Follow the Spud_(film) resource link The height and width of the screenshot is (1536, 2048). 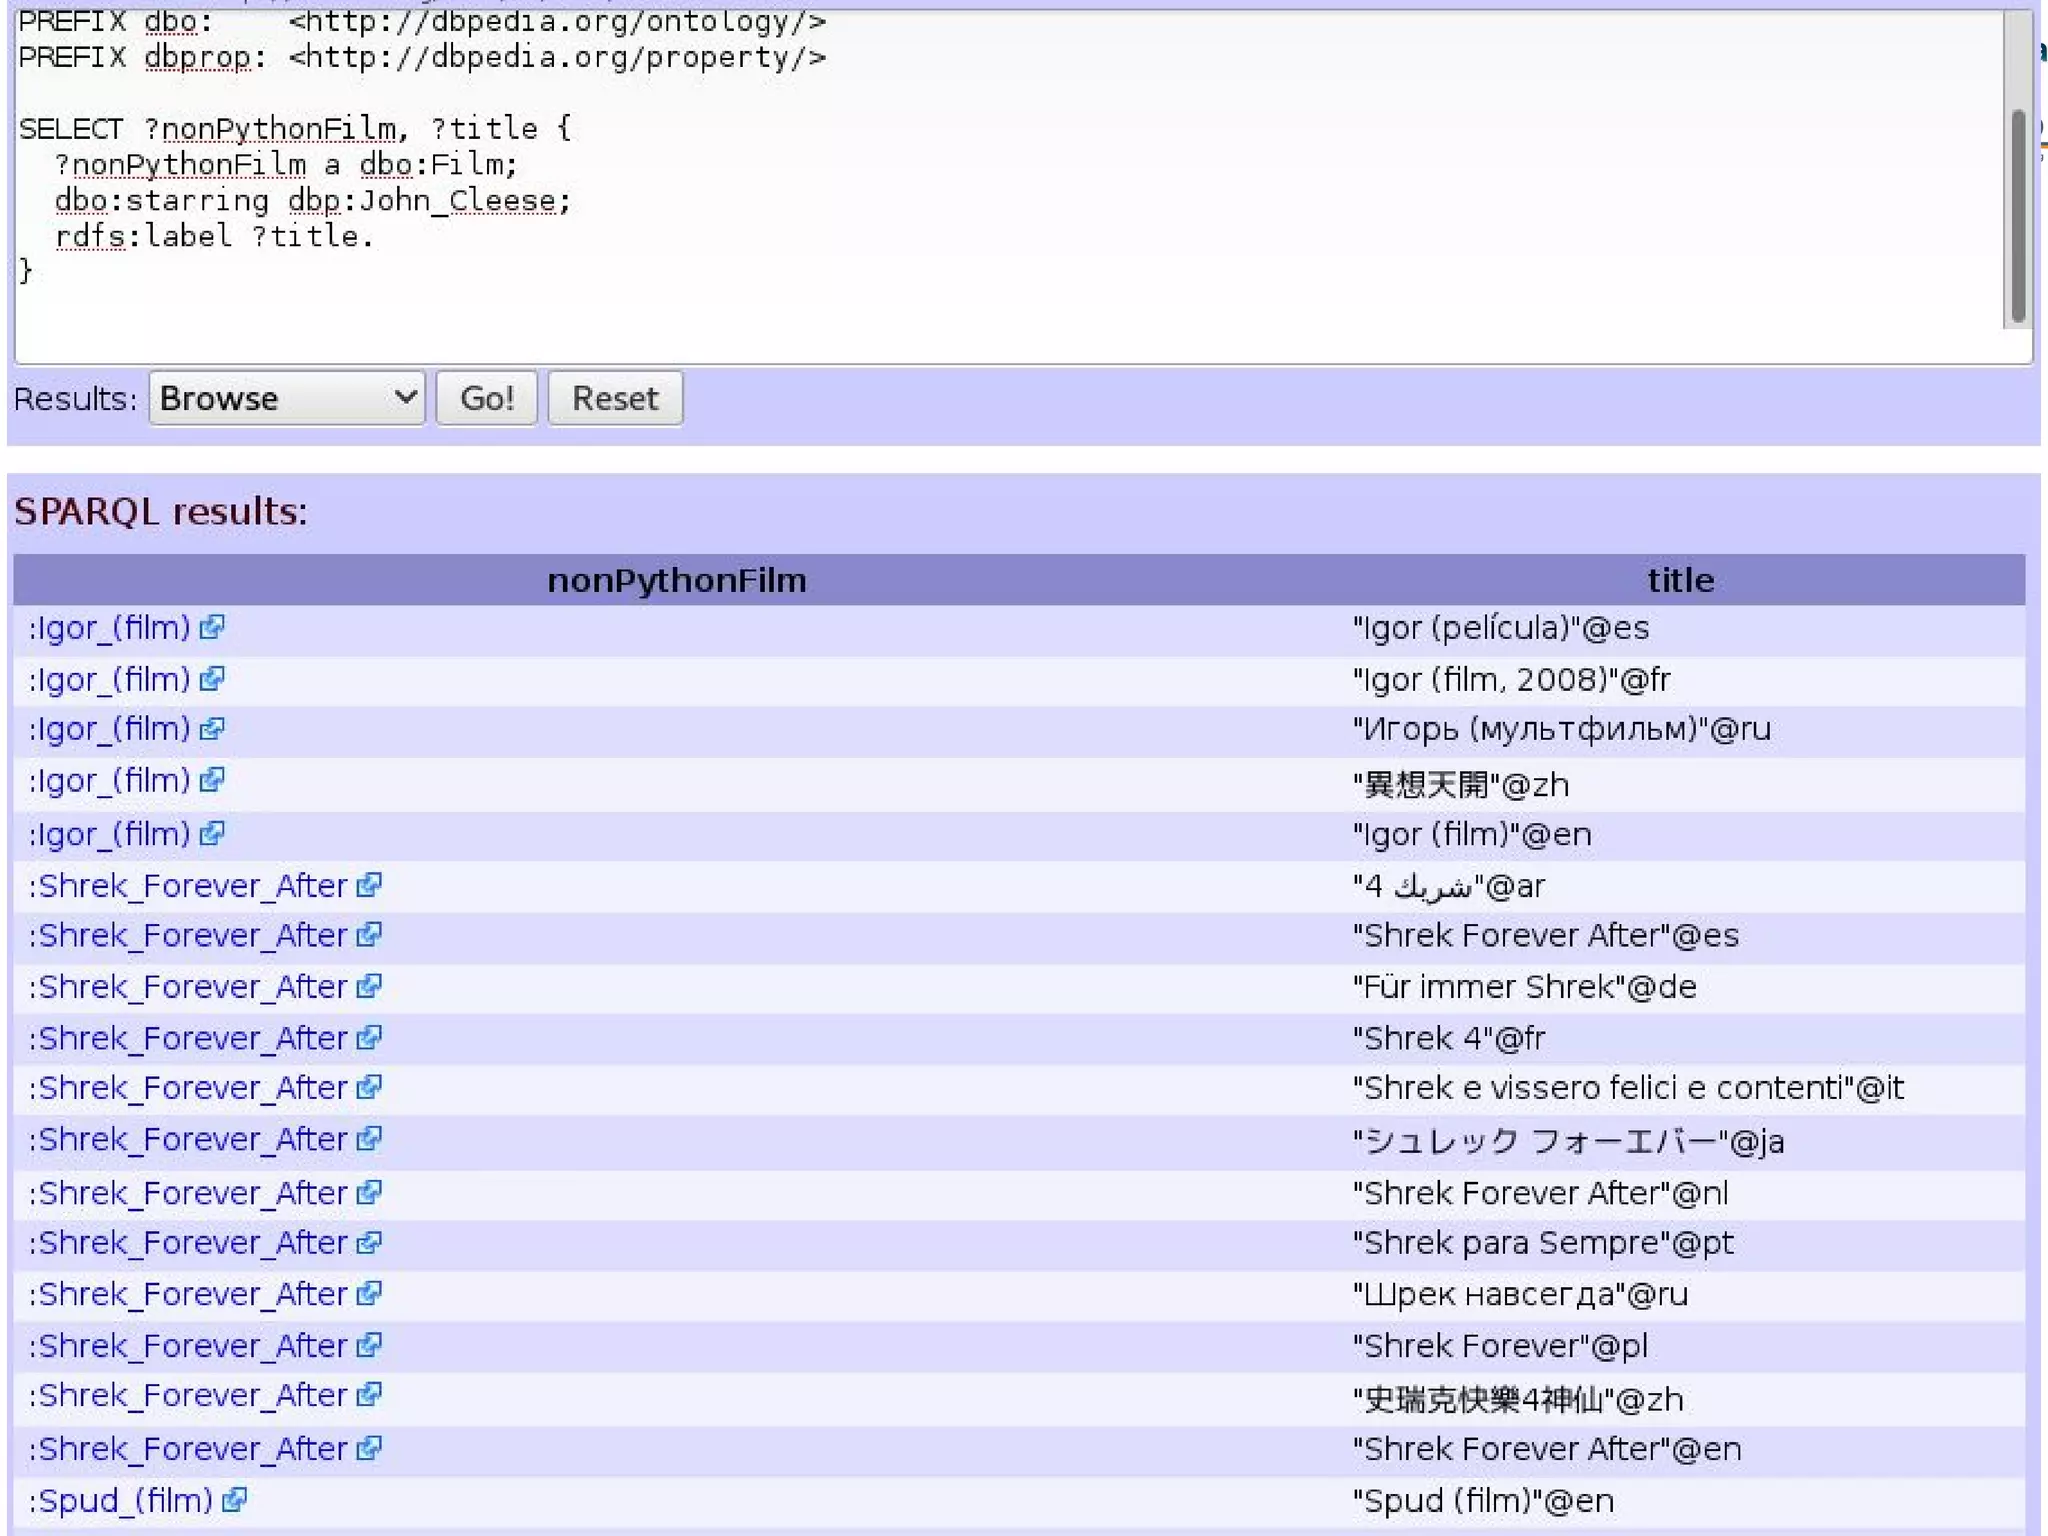pos(121,1500)
